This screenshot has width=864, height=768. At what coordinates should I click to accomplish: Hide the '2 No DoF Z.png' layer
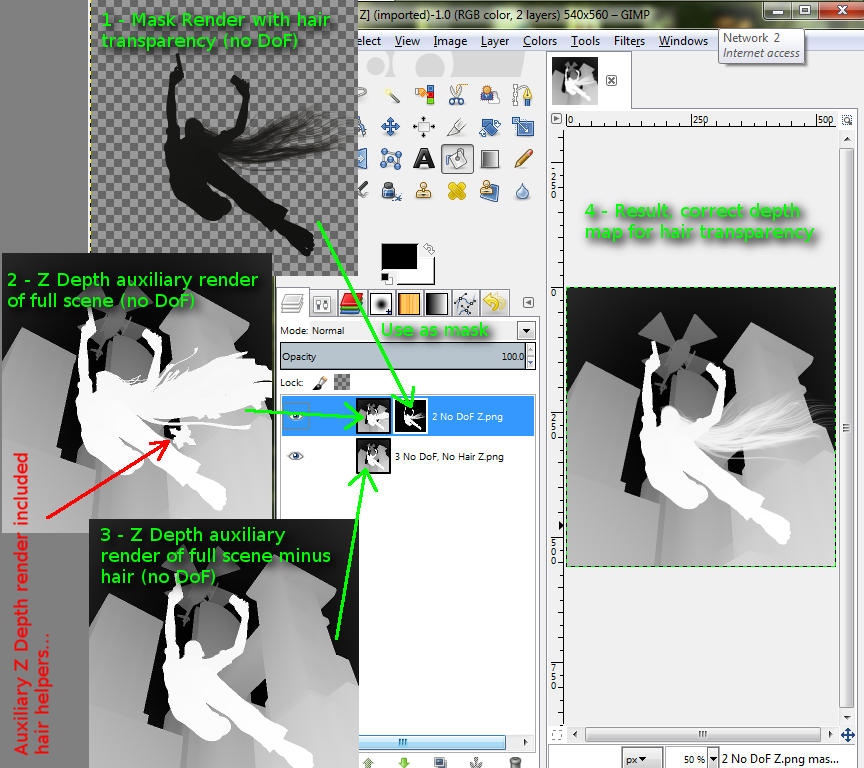295,416
